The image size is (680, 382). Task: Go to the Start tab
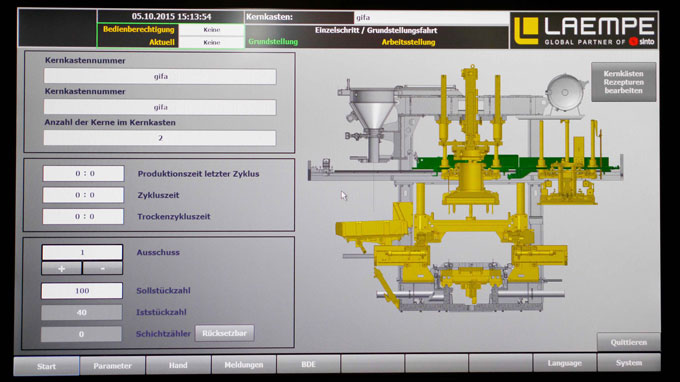46,366
